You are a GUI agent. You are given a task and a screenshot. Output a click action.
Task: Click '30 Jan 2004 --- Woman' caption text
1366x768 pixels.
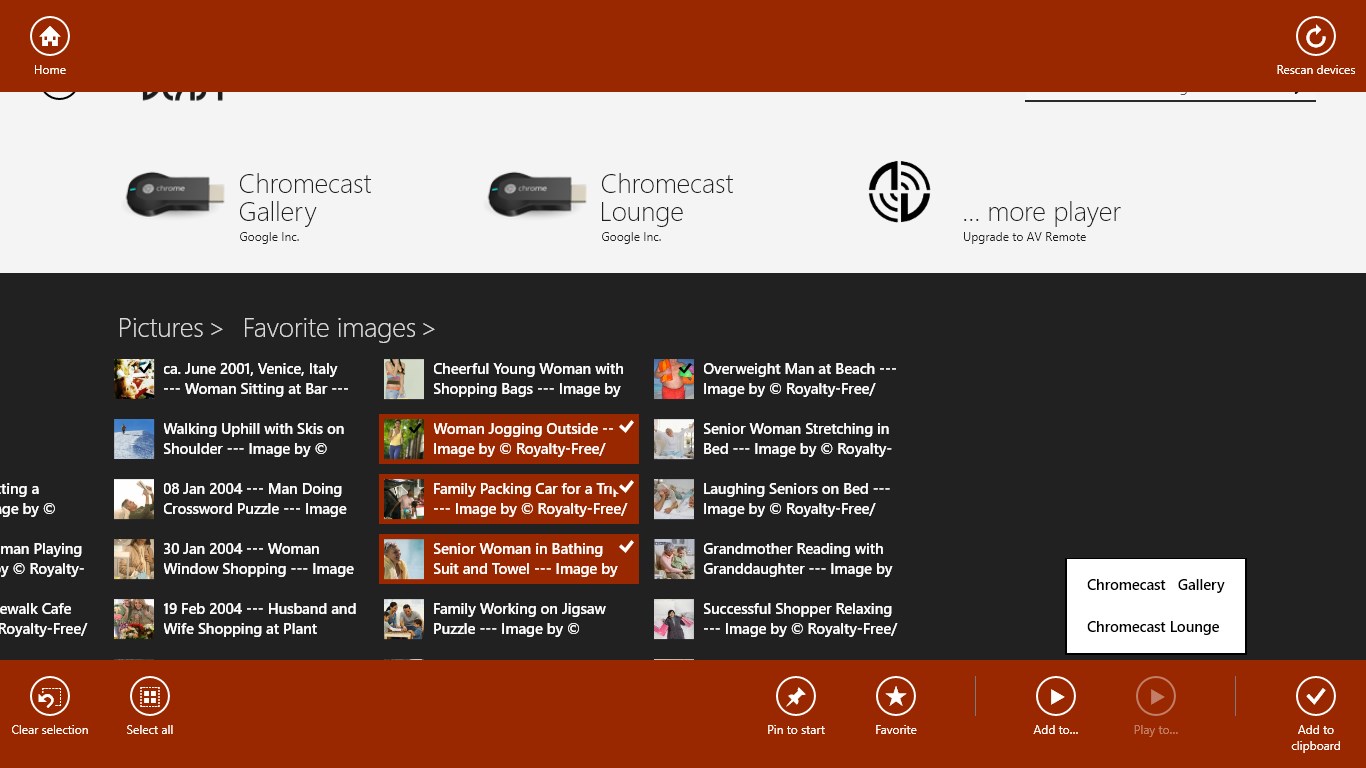(241, 549)
